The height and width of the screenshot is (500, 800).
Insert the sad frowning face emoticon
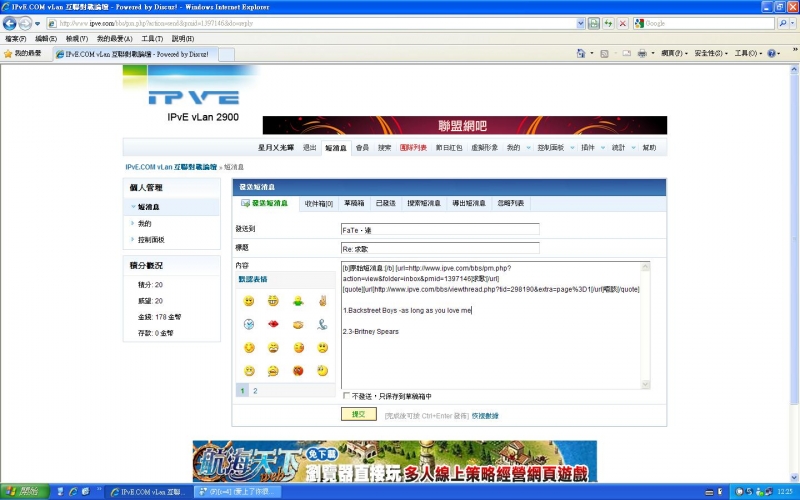click(x=322, y=347)
